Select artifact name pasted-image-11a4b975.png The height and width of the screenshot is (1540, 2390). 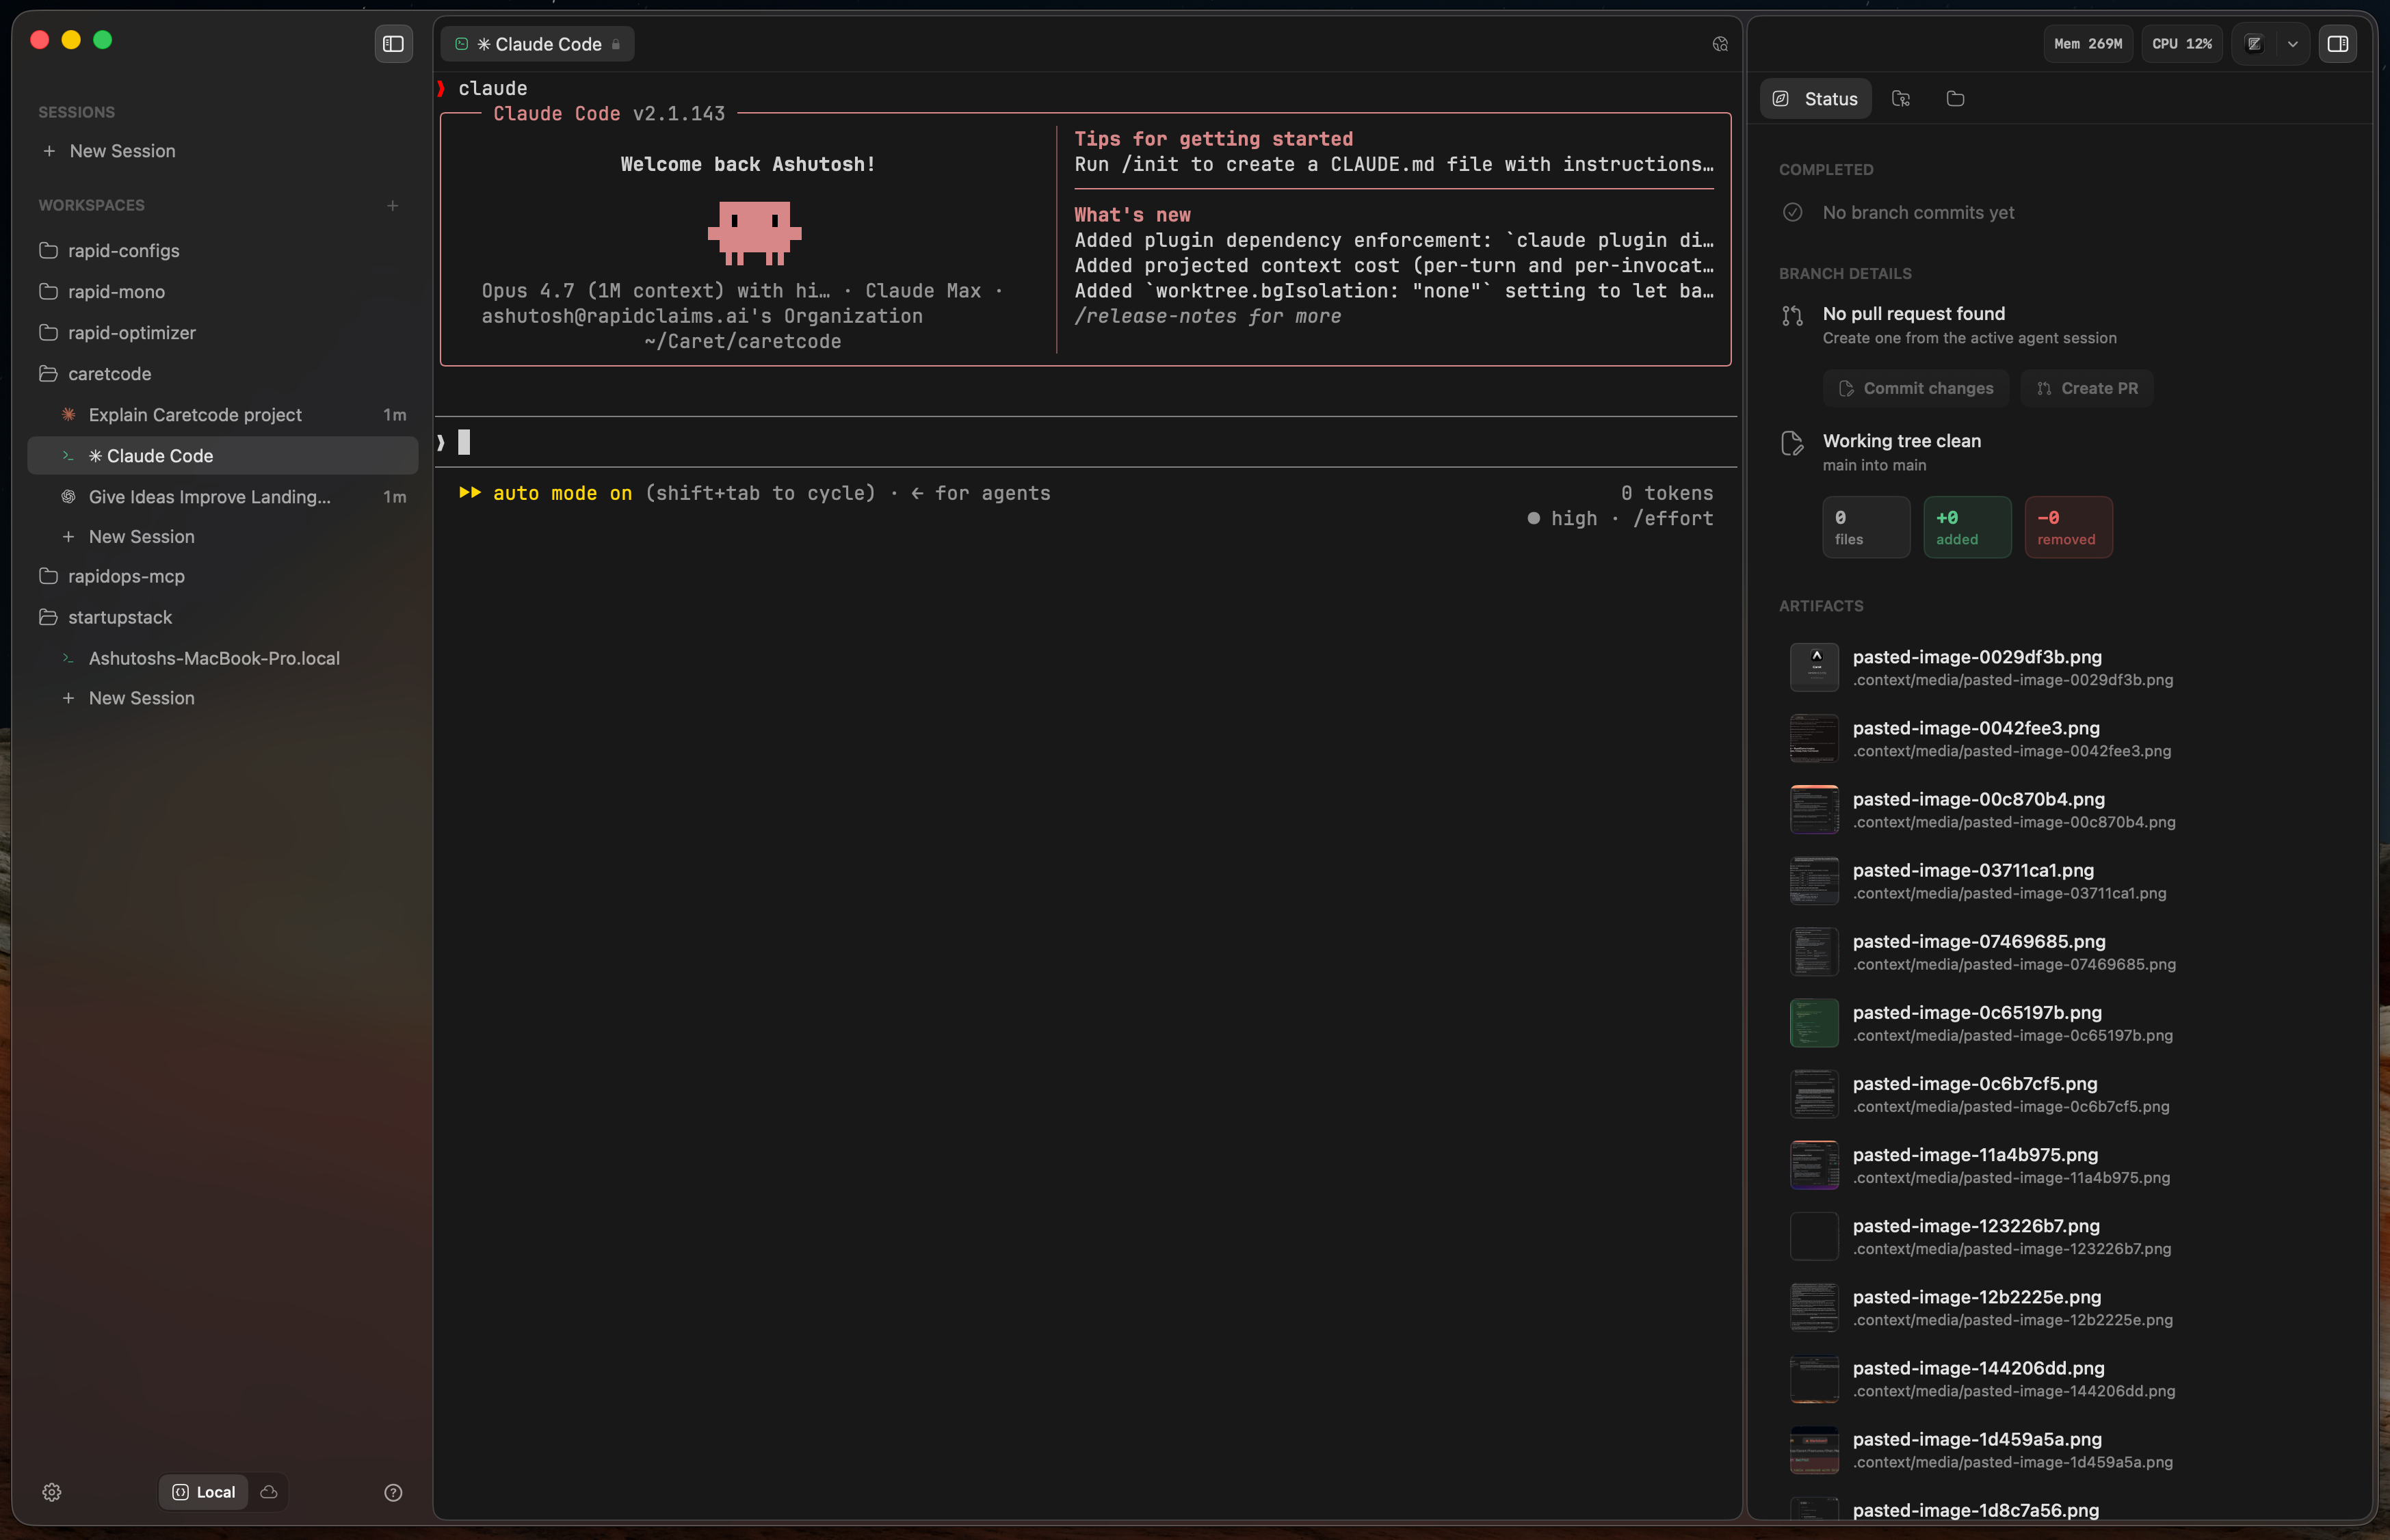(1975, 1155)
